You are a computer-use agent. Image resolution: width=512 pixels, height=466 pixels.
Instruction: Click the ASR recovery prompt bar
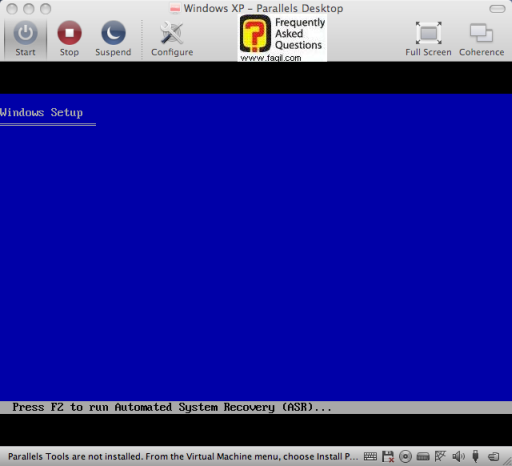click(x=256, y=407)
